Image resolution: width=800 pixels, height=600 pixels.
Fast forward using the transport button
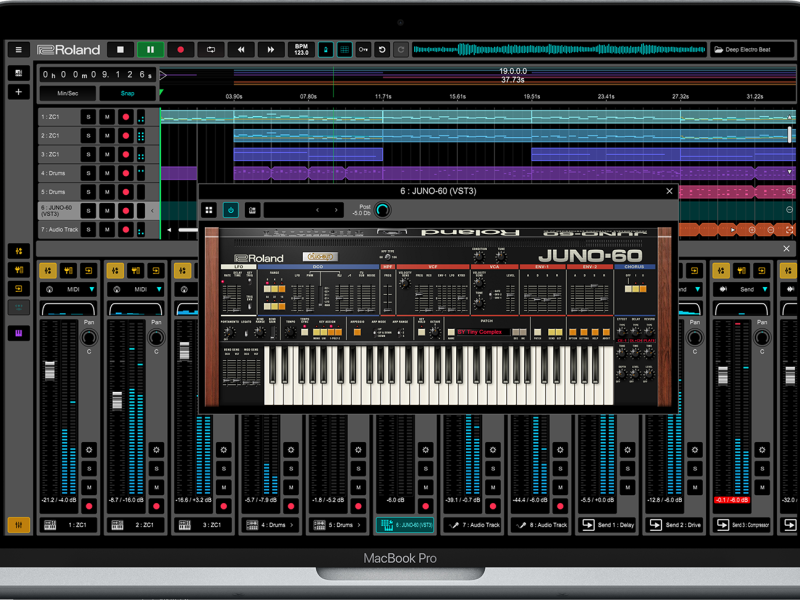[271, 49]
